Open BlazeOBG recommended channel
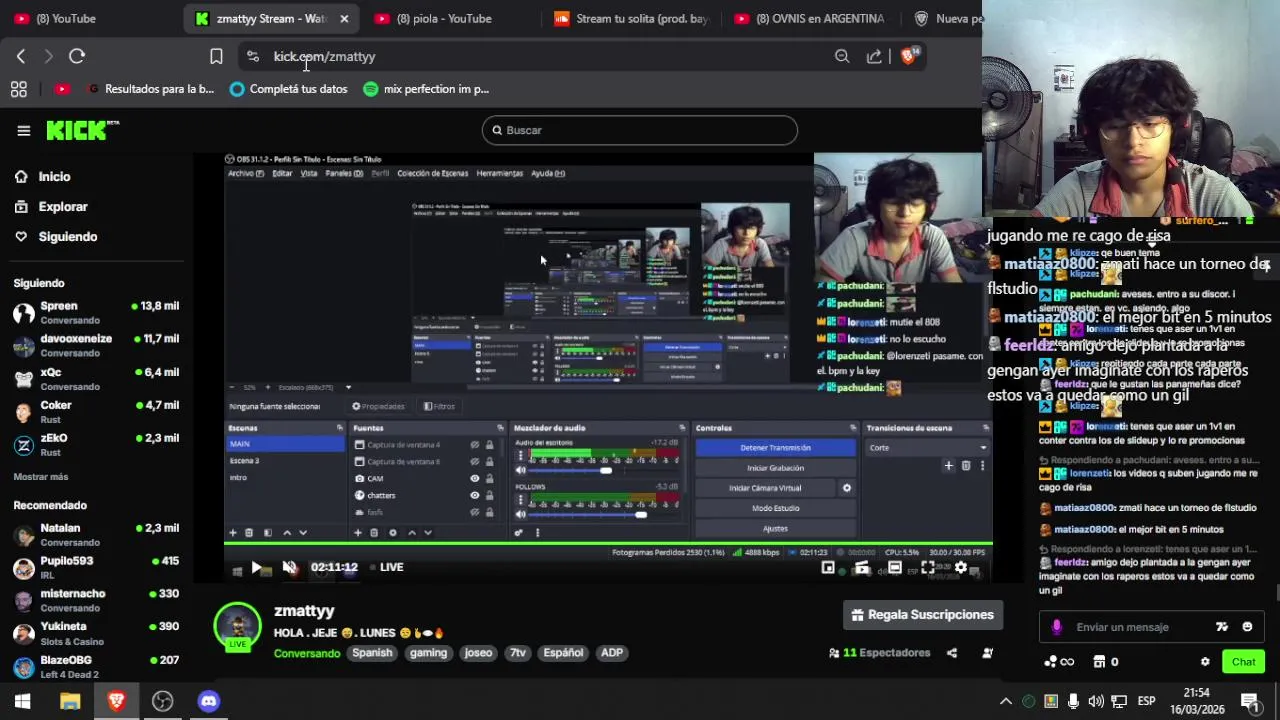 tap(96, 666)
